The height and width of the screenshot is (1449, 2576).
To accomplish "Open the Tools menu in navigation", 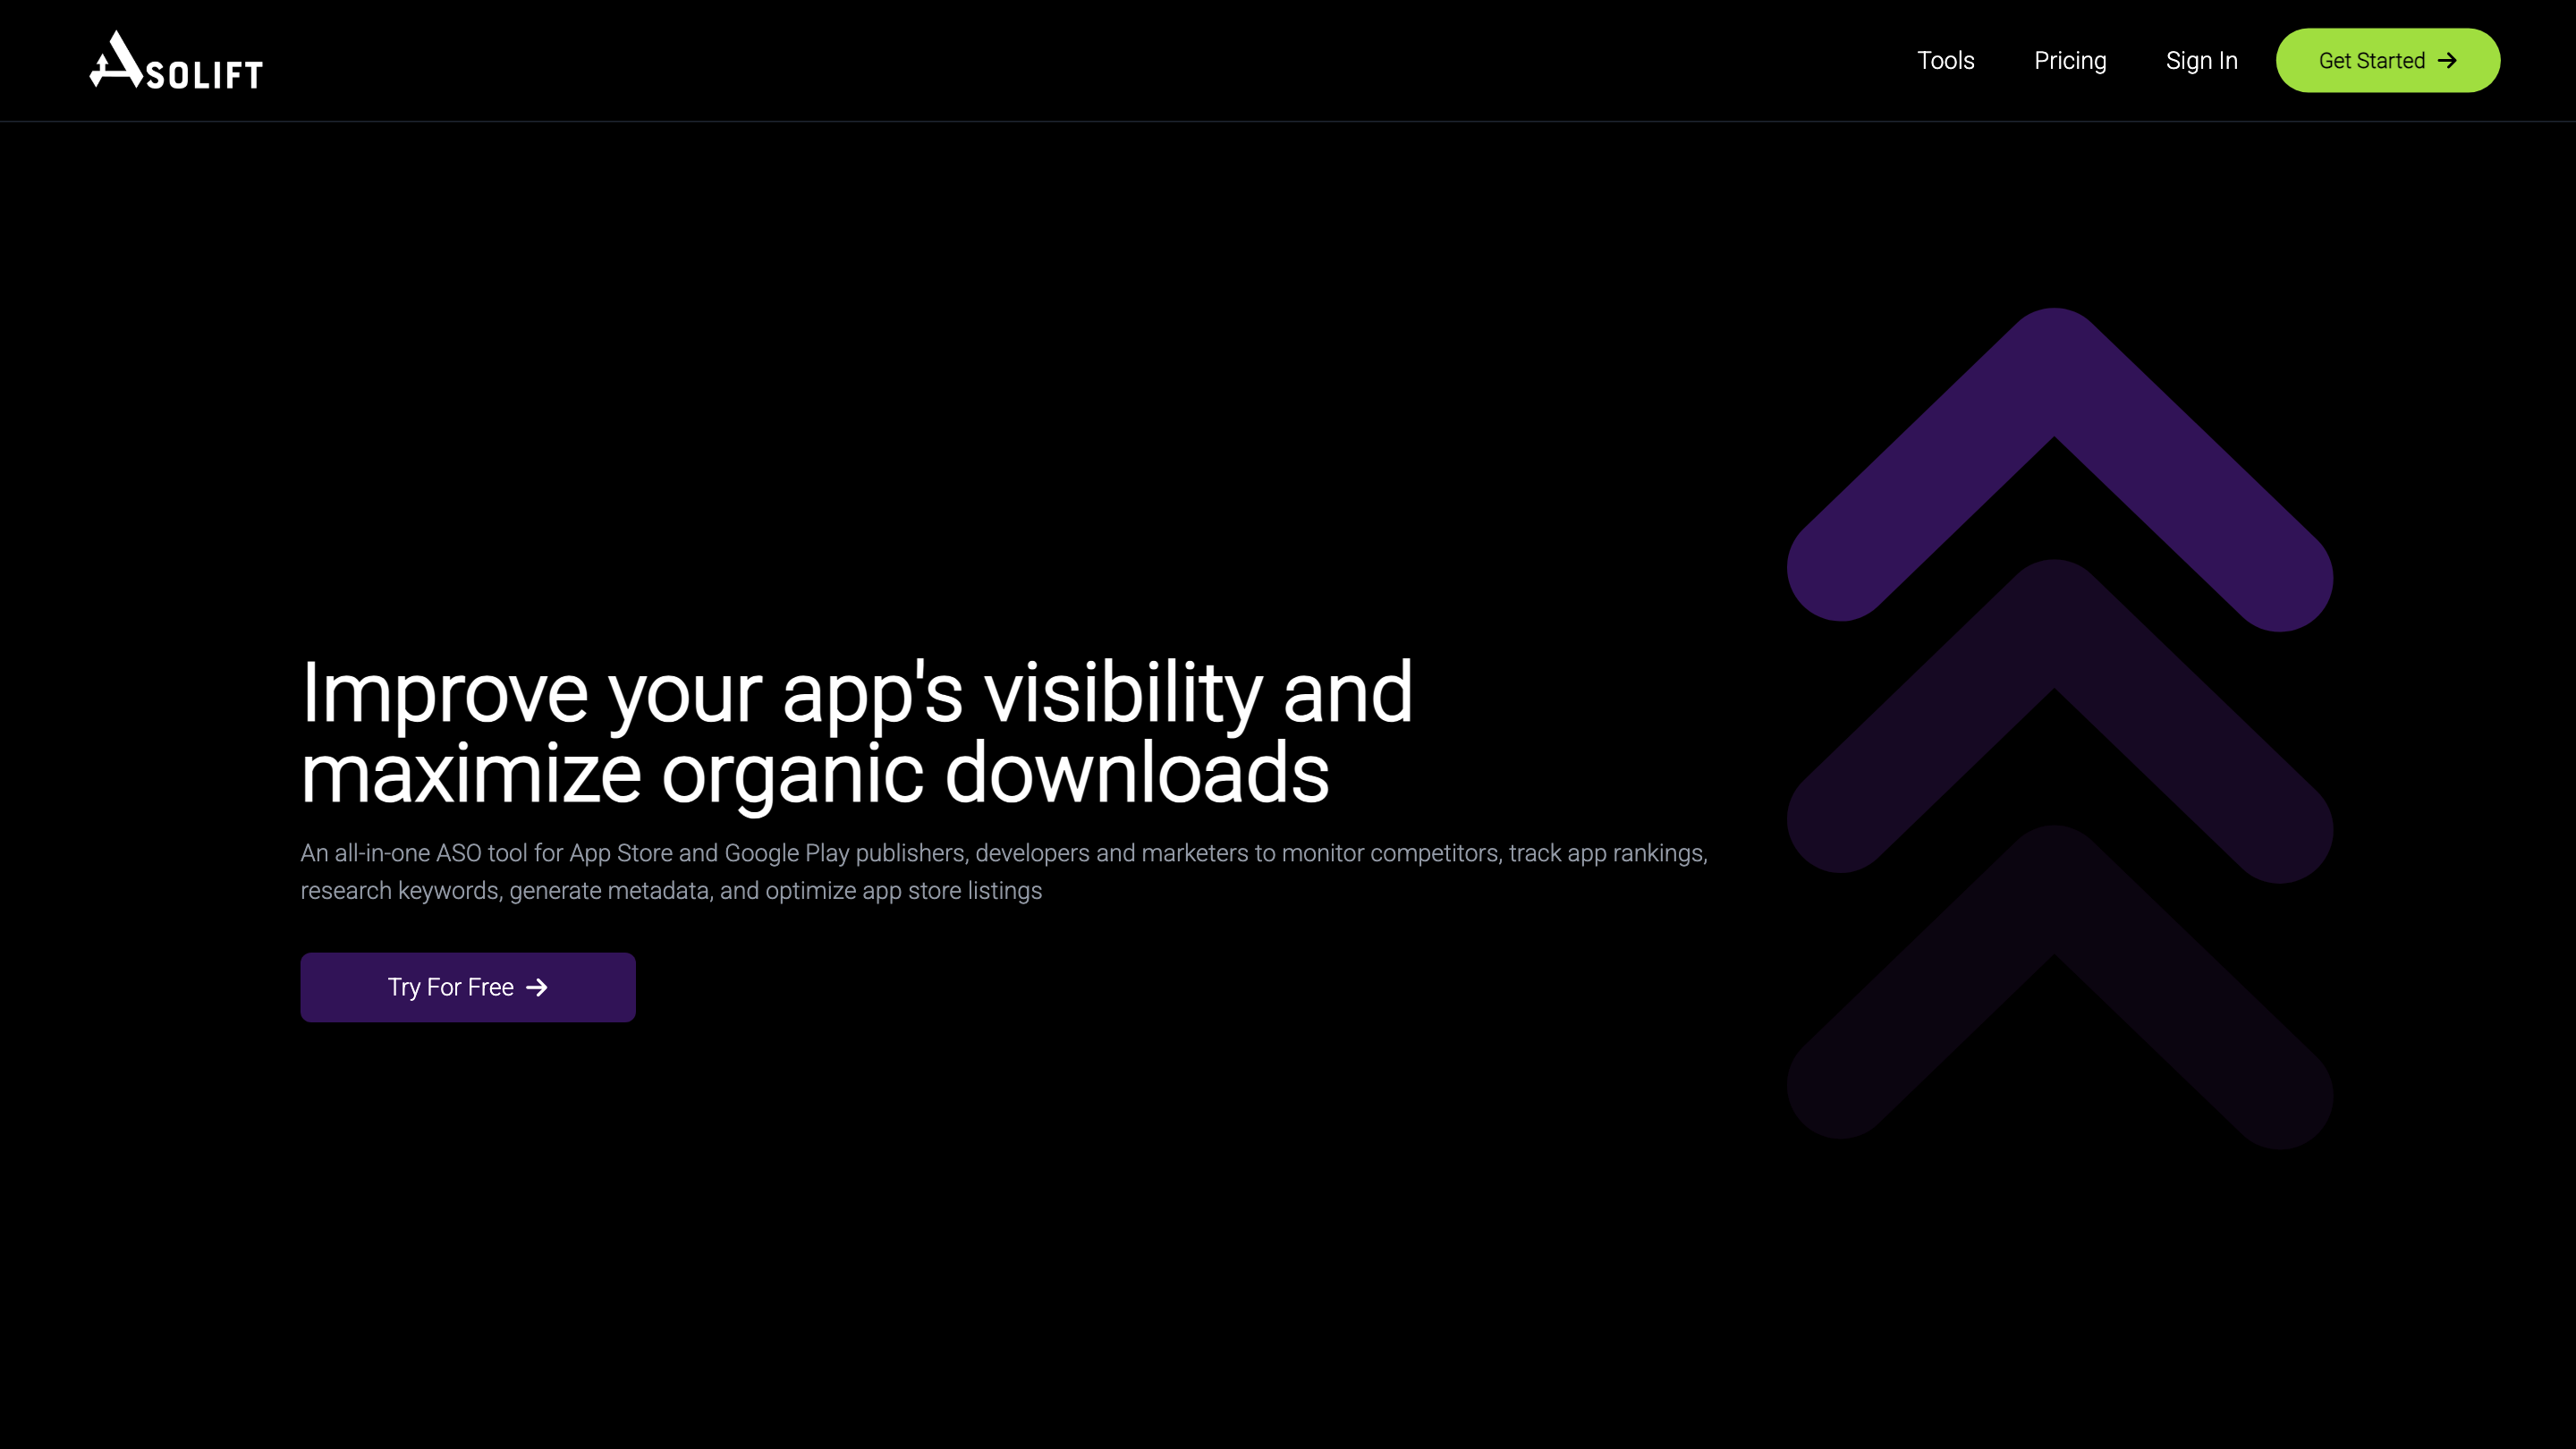I will tap(1945, 61).
